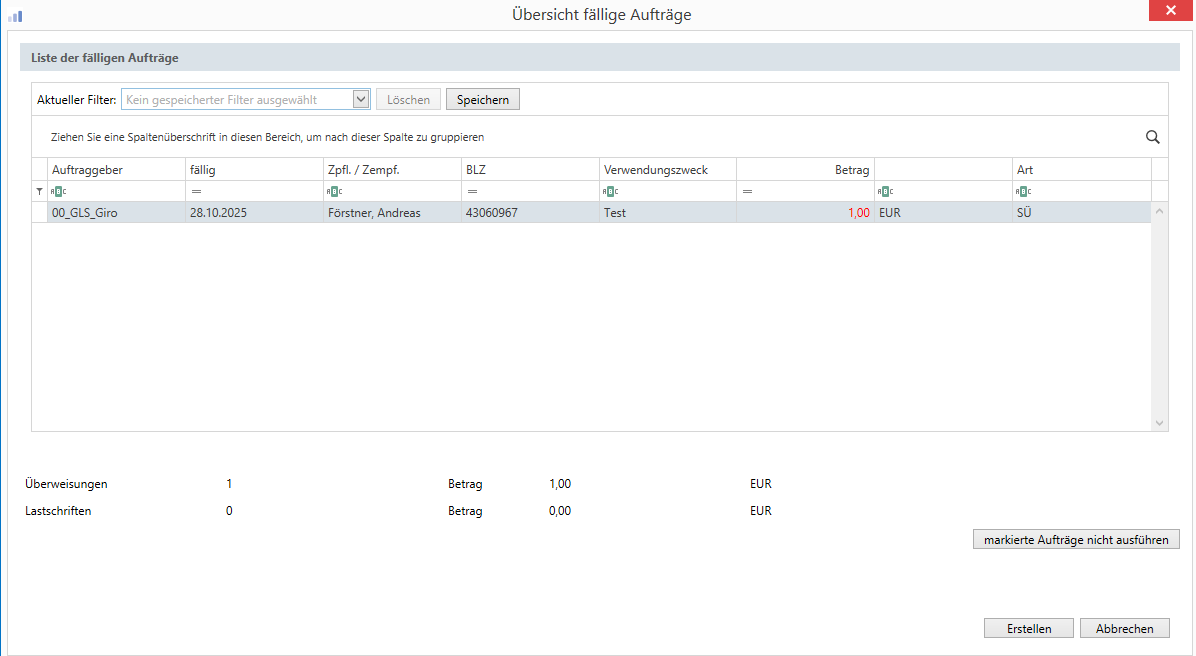Click the list scrollbar down arrow
Image resolution: width=1196 pixels, height=656 pixels.
[x=1159, y=423]
